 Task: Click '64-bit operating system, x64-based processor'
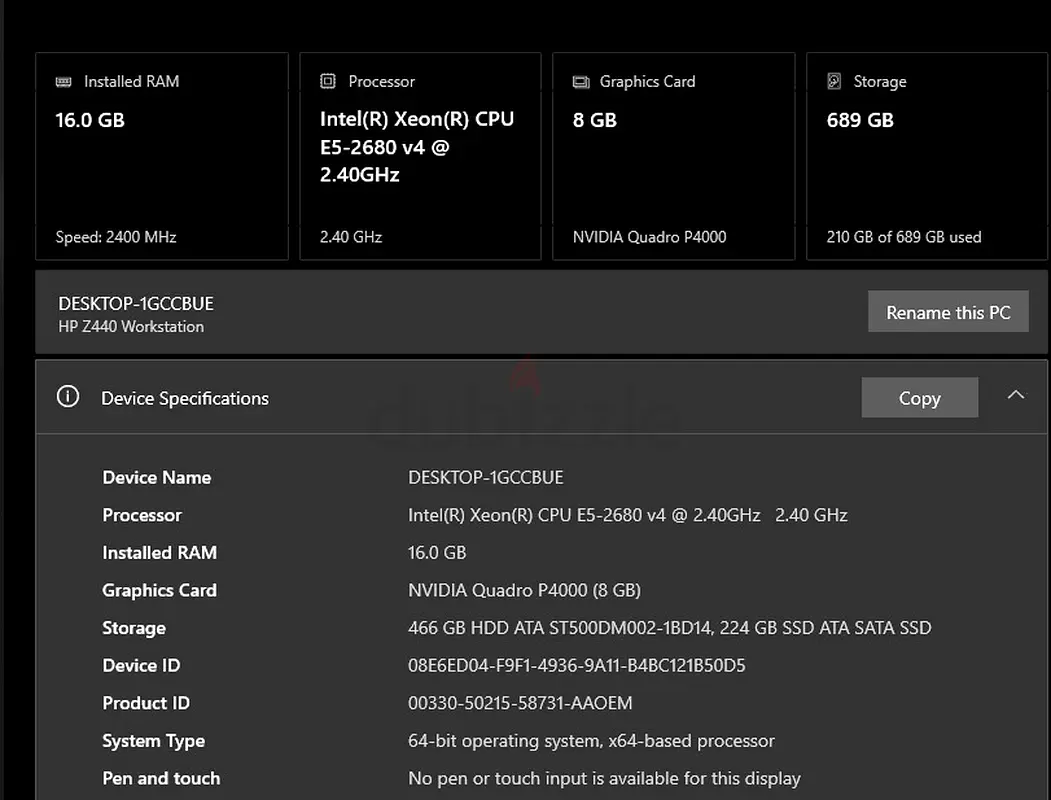(591, 741)
